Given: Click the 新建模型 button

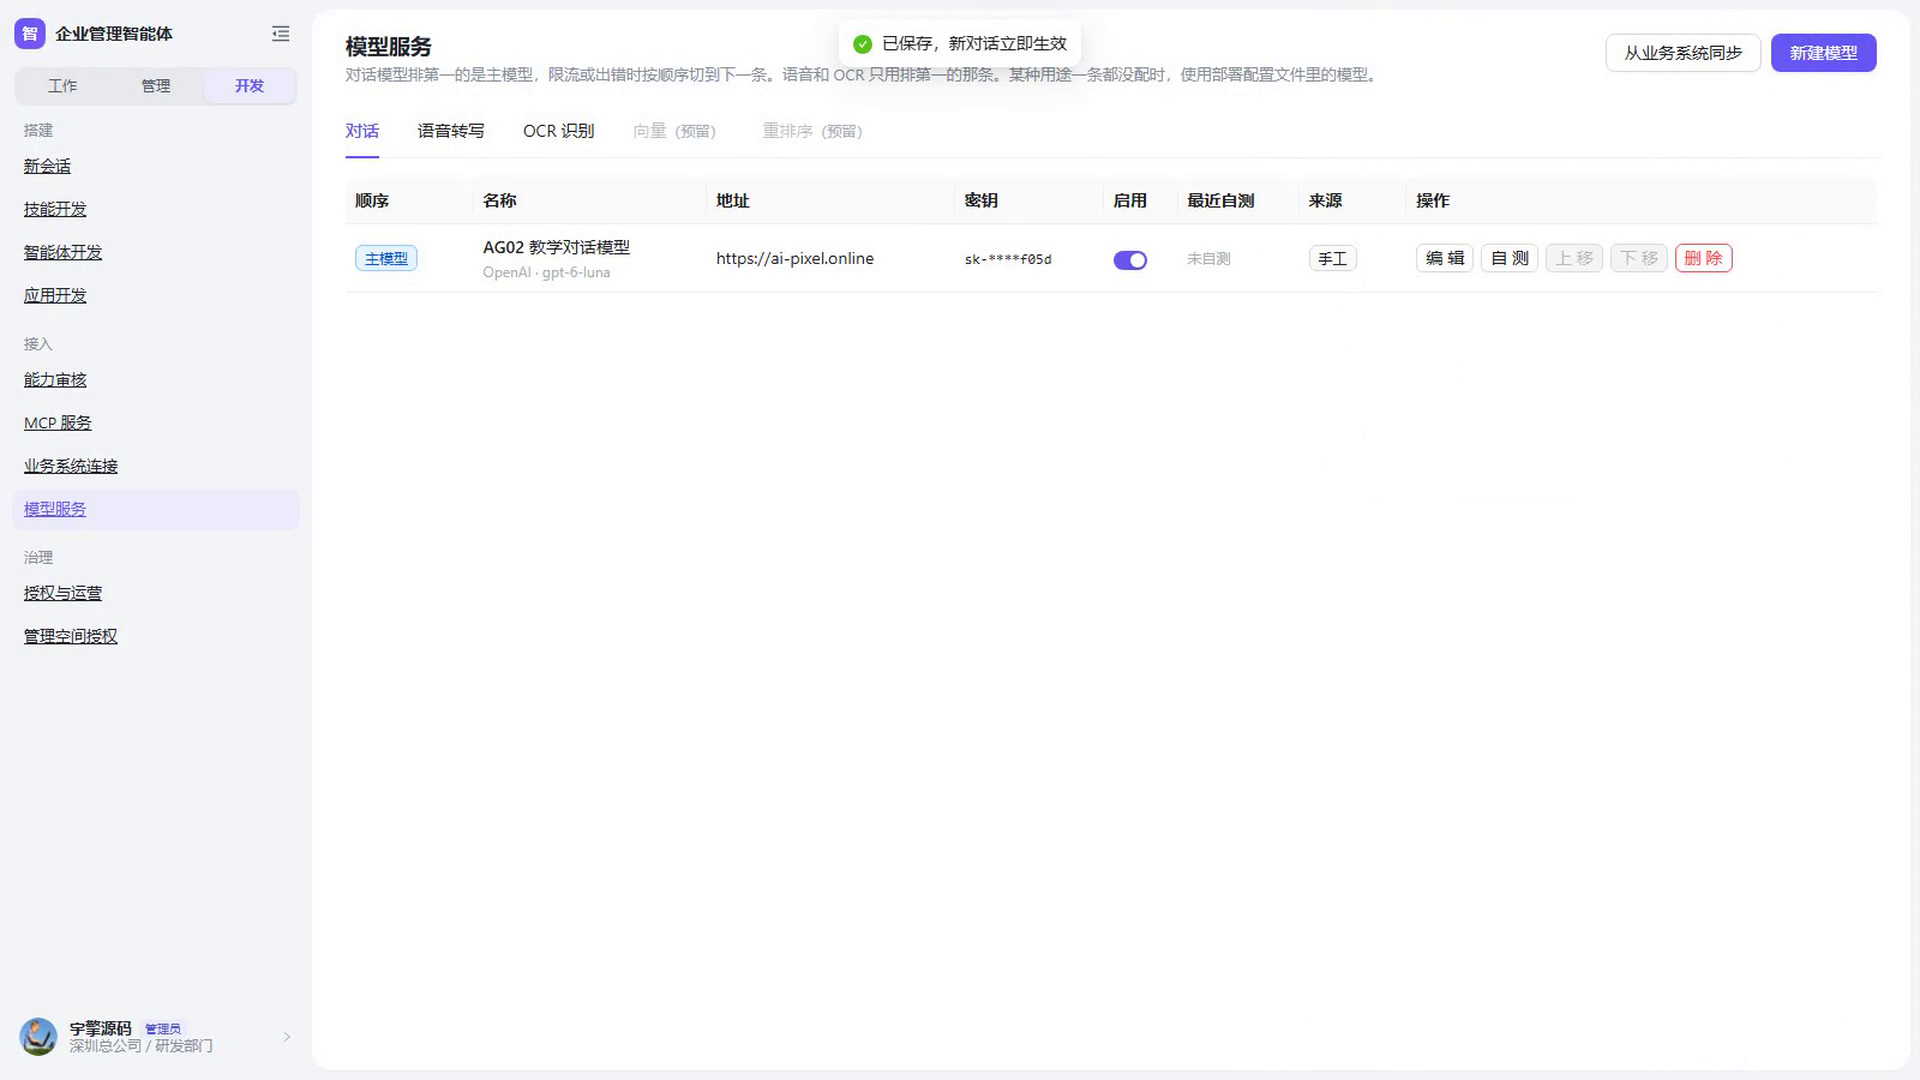Looking at the screenshot, I should (1823, 53).
